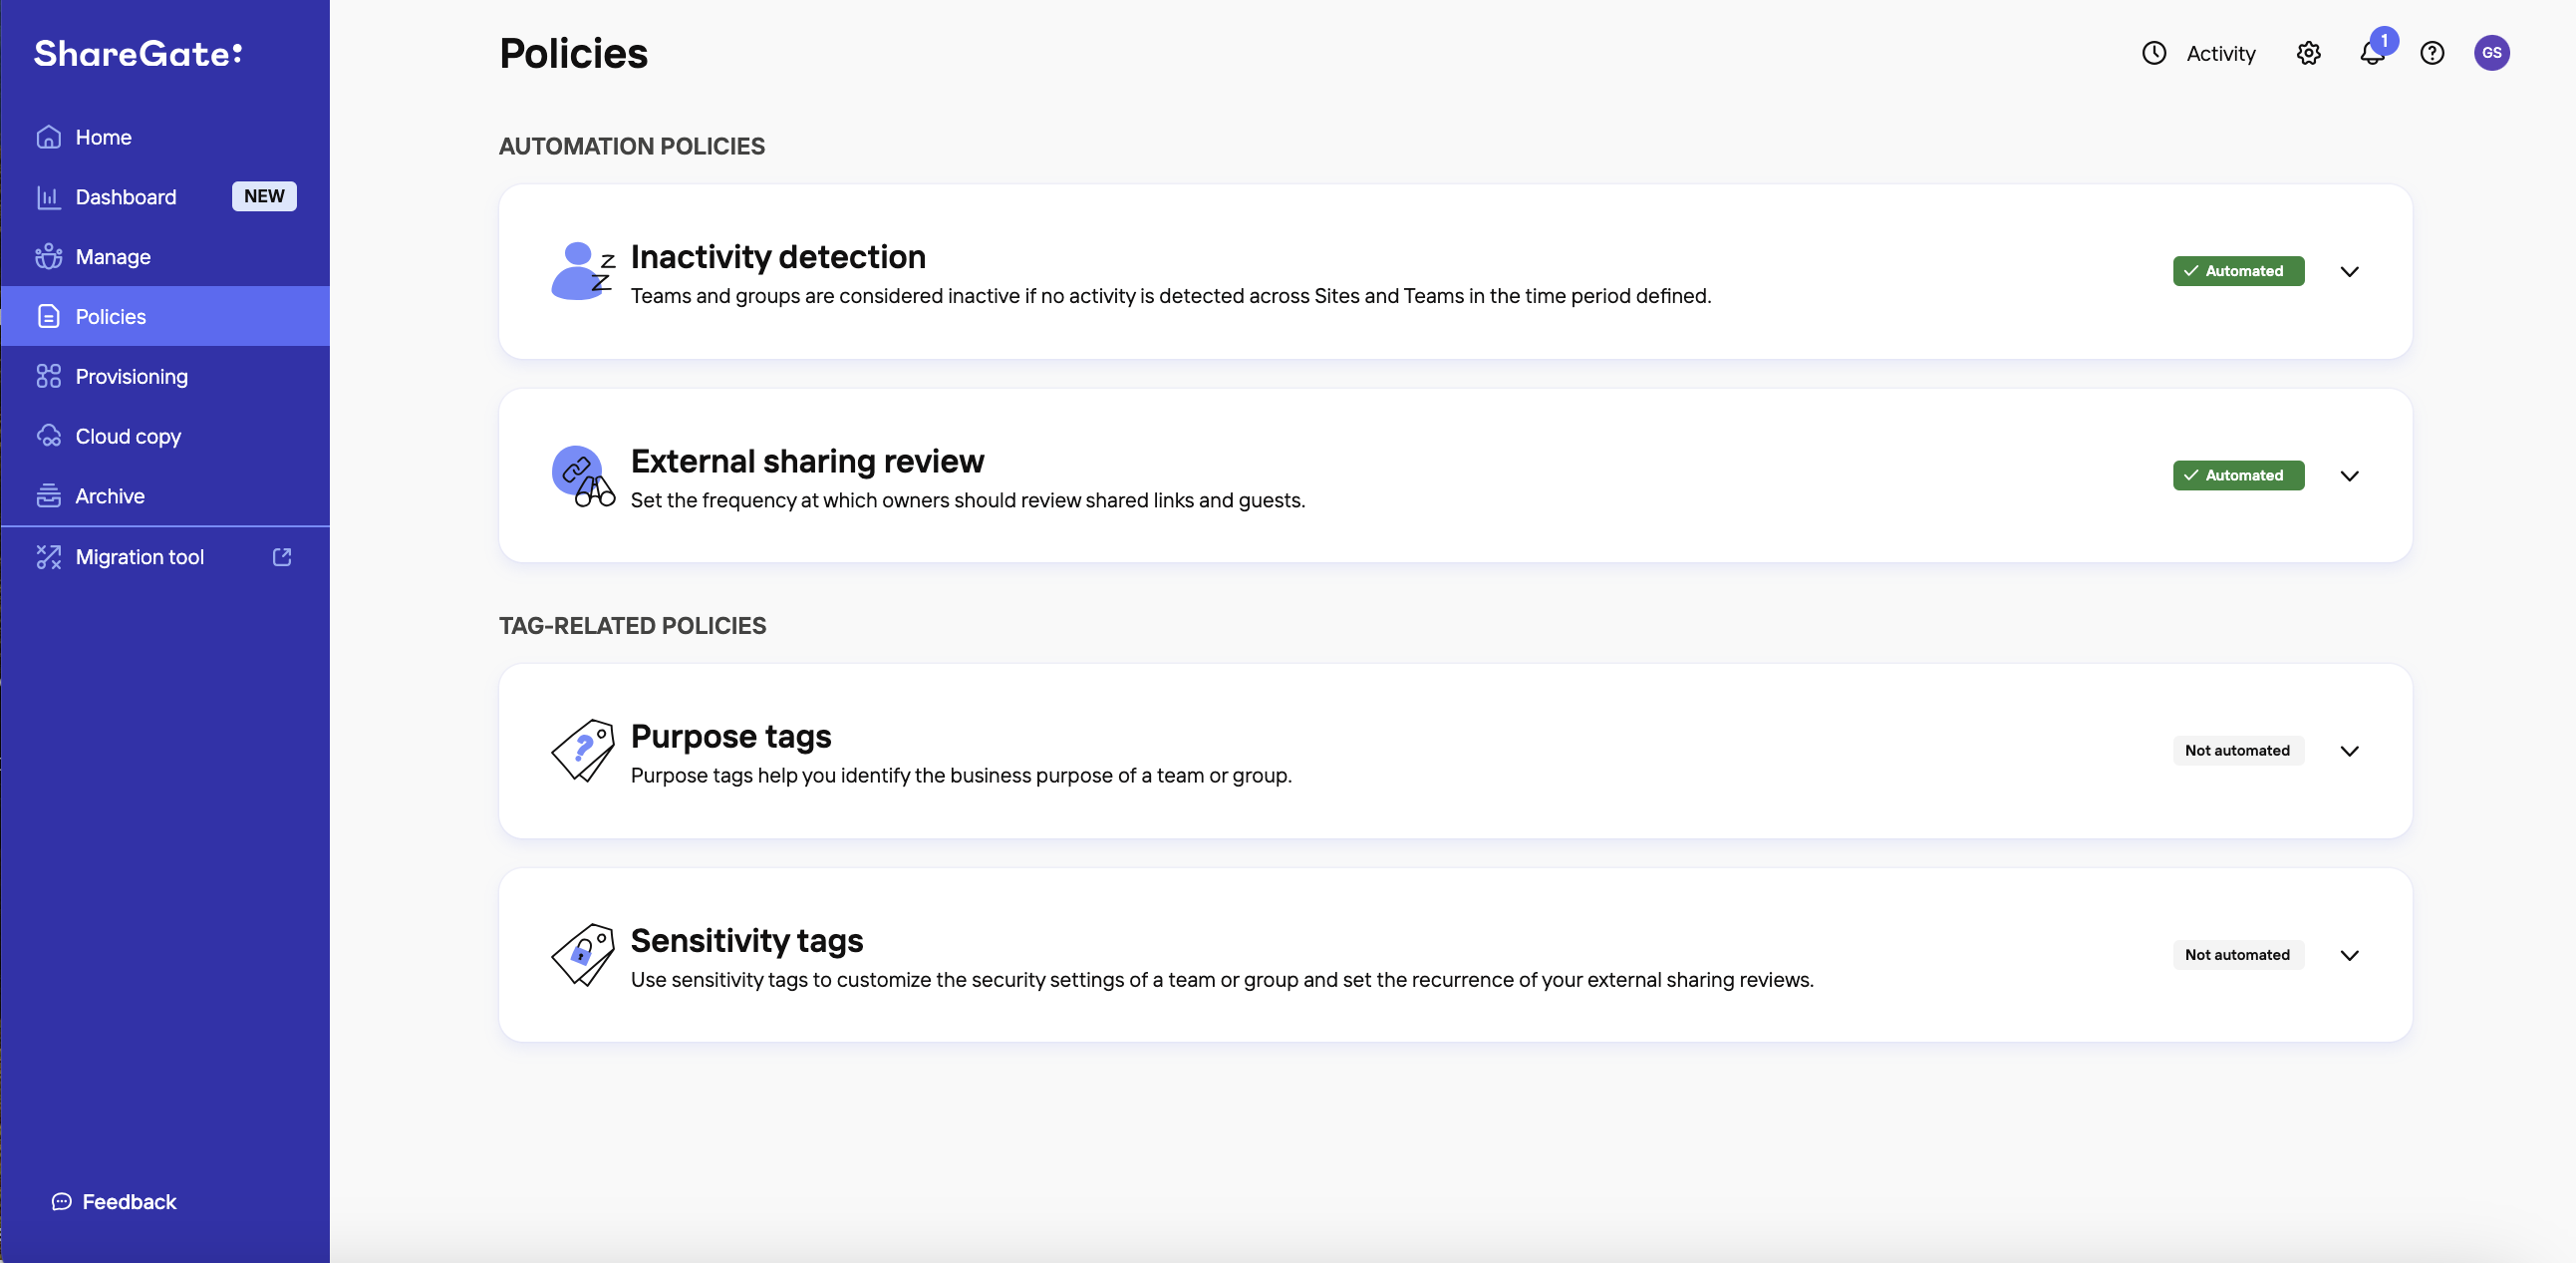The height and width of the screenshot is (1263, 2576).
Task: Open Cloud copy section
Action: [165, 436]
